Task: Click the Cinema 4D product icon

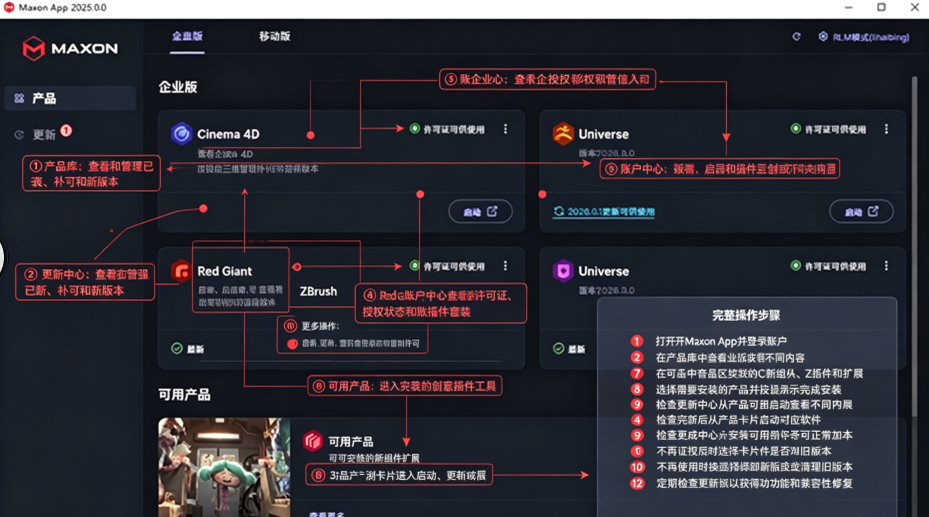Action: point(181,134)
